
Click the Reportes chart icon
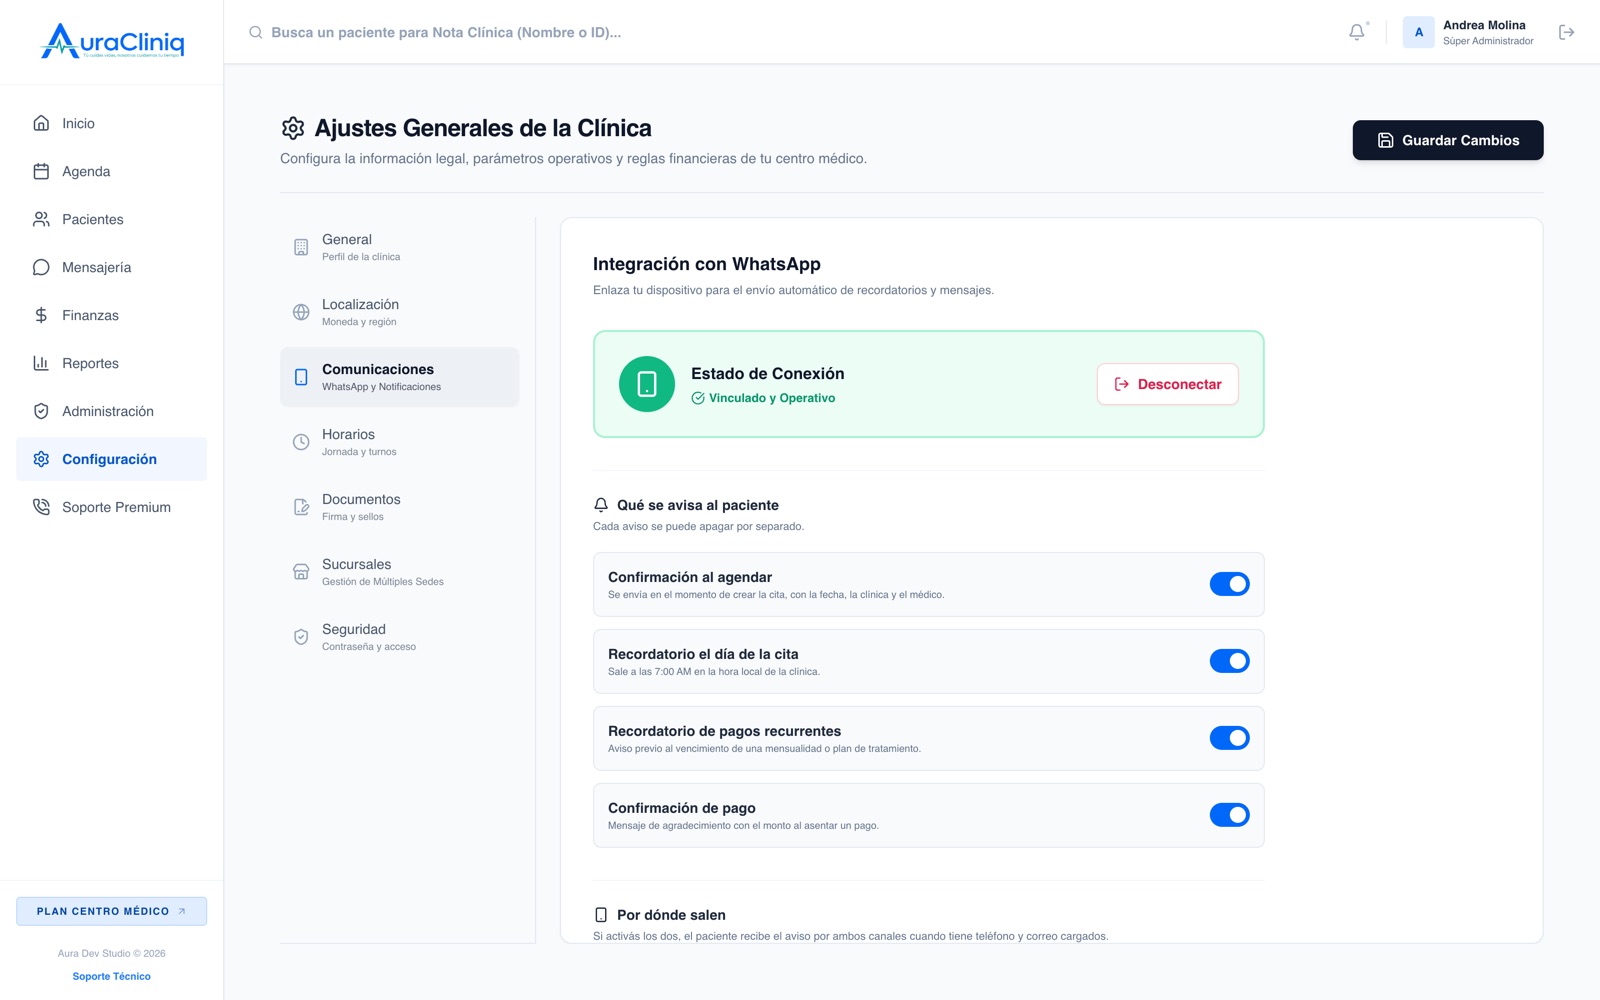tap(41, 363)
